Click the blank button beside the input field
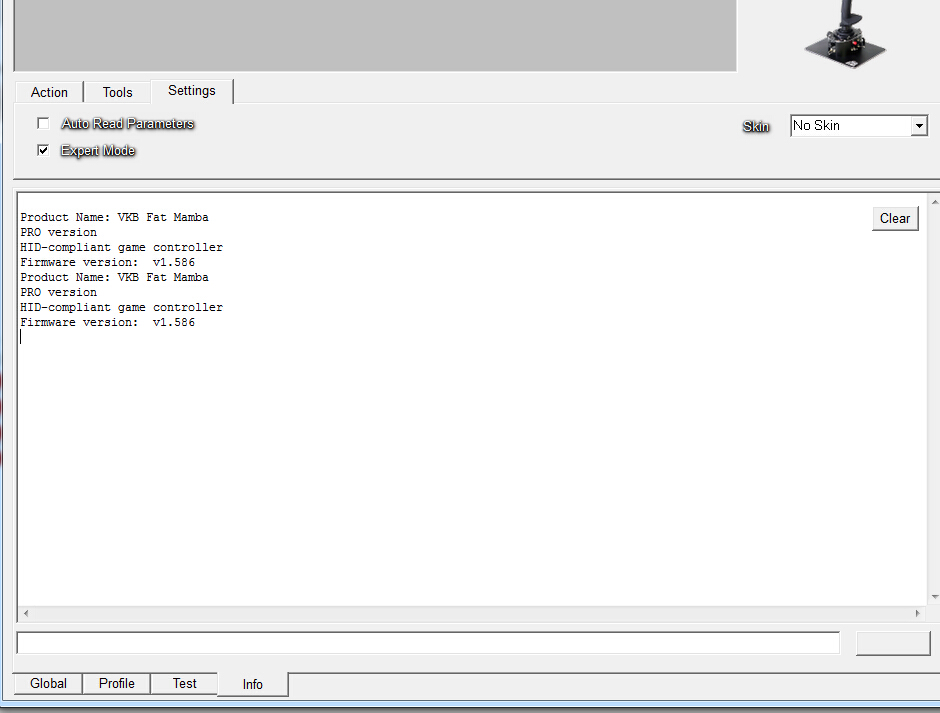Screen dimensions: 940x713 point(893,643)
